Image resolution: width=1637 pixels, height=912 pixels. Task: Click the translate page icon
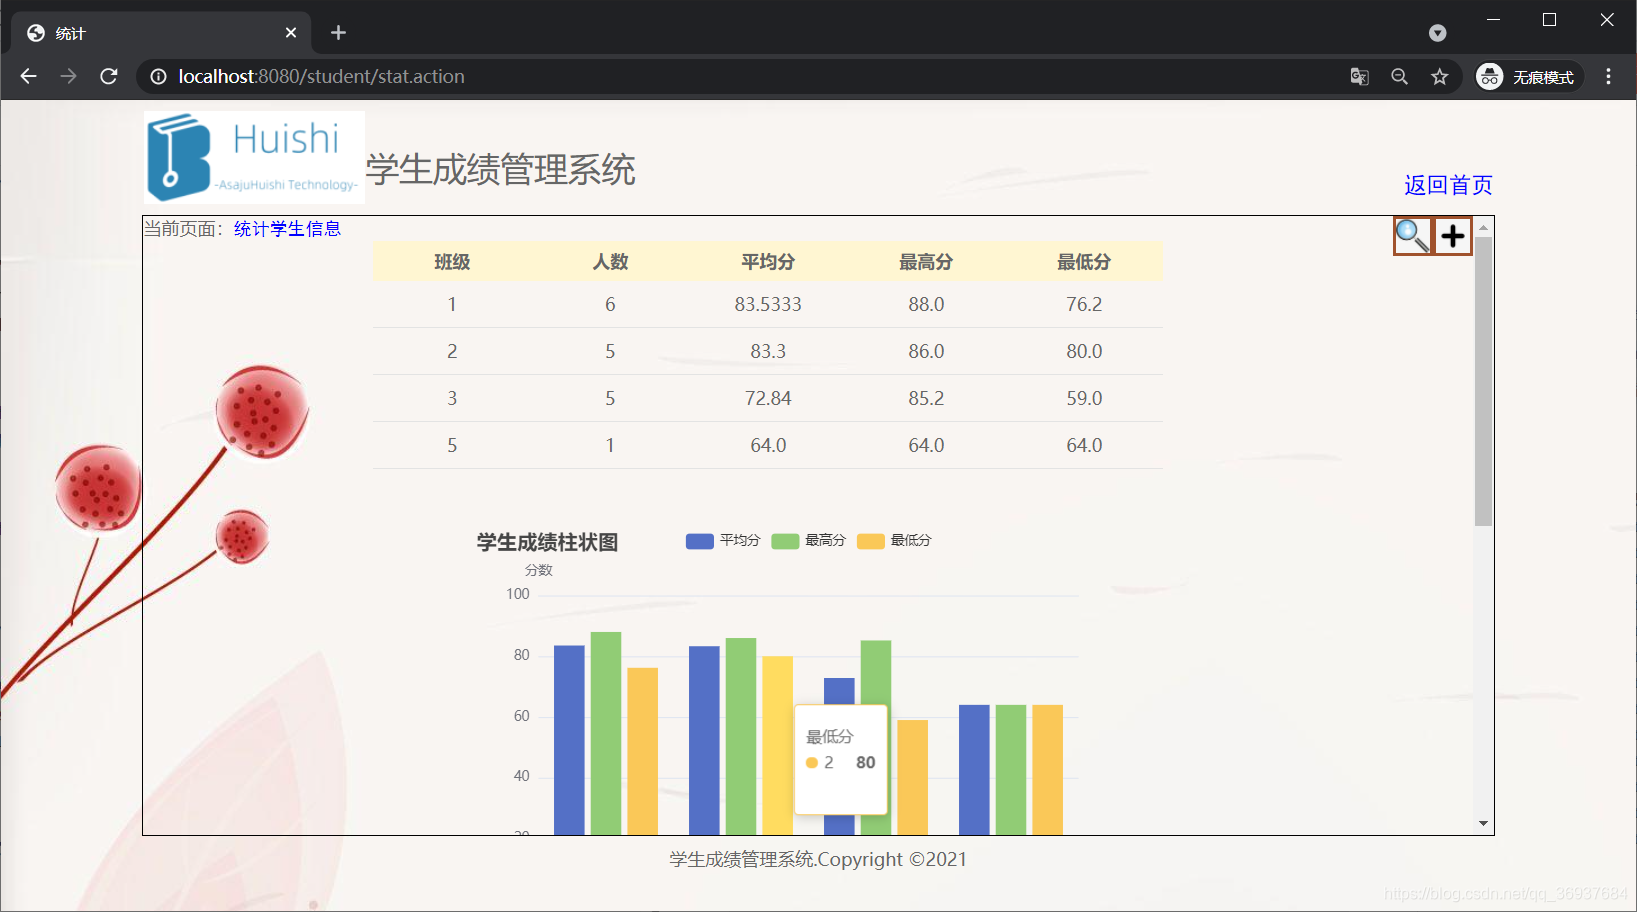pyautogui.click(x=1359, y=77)
